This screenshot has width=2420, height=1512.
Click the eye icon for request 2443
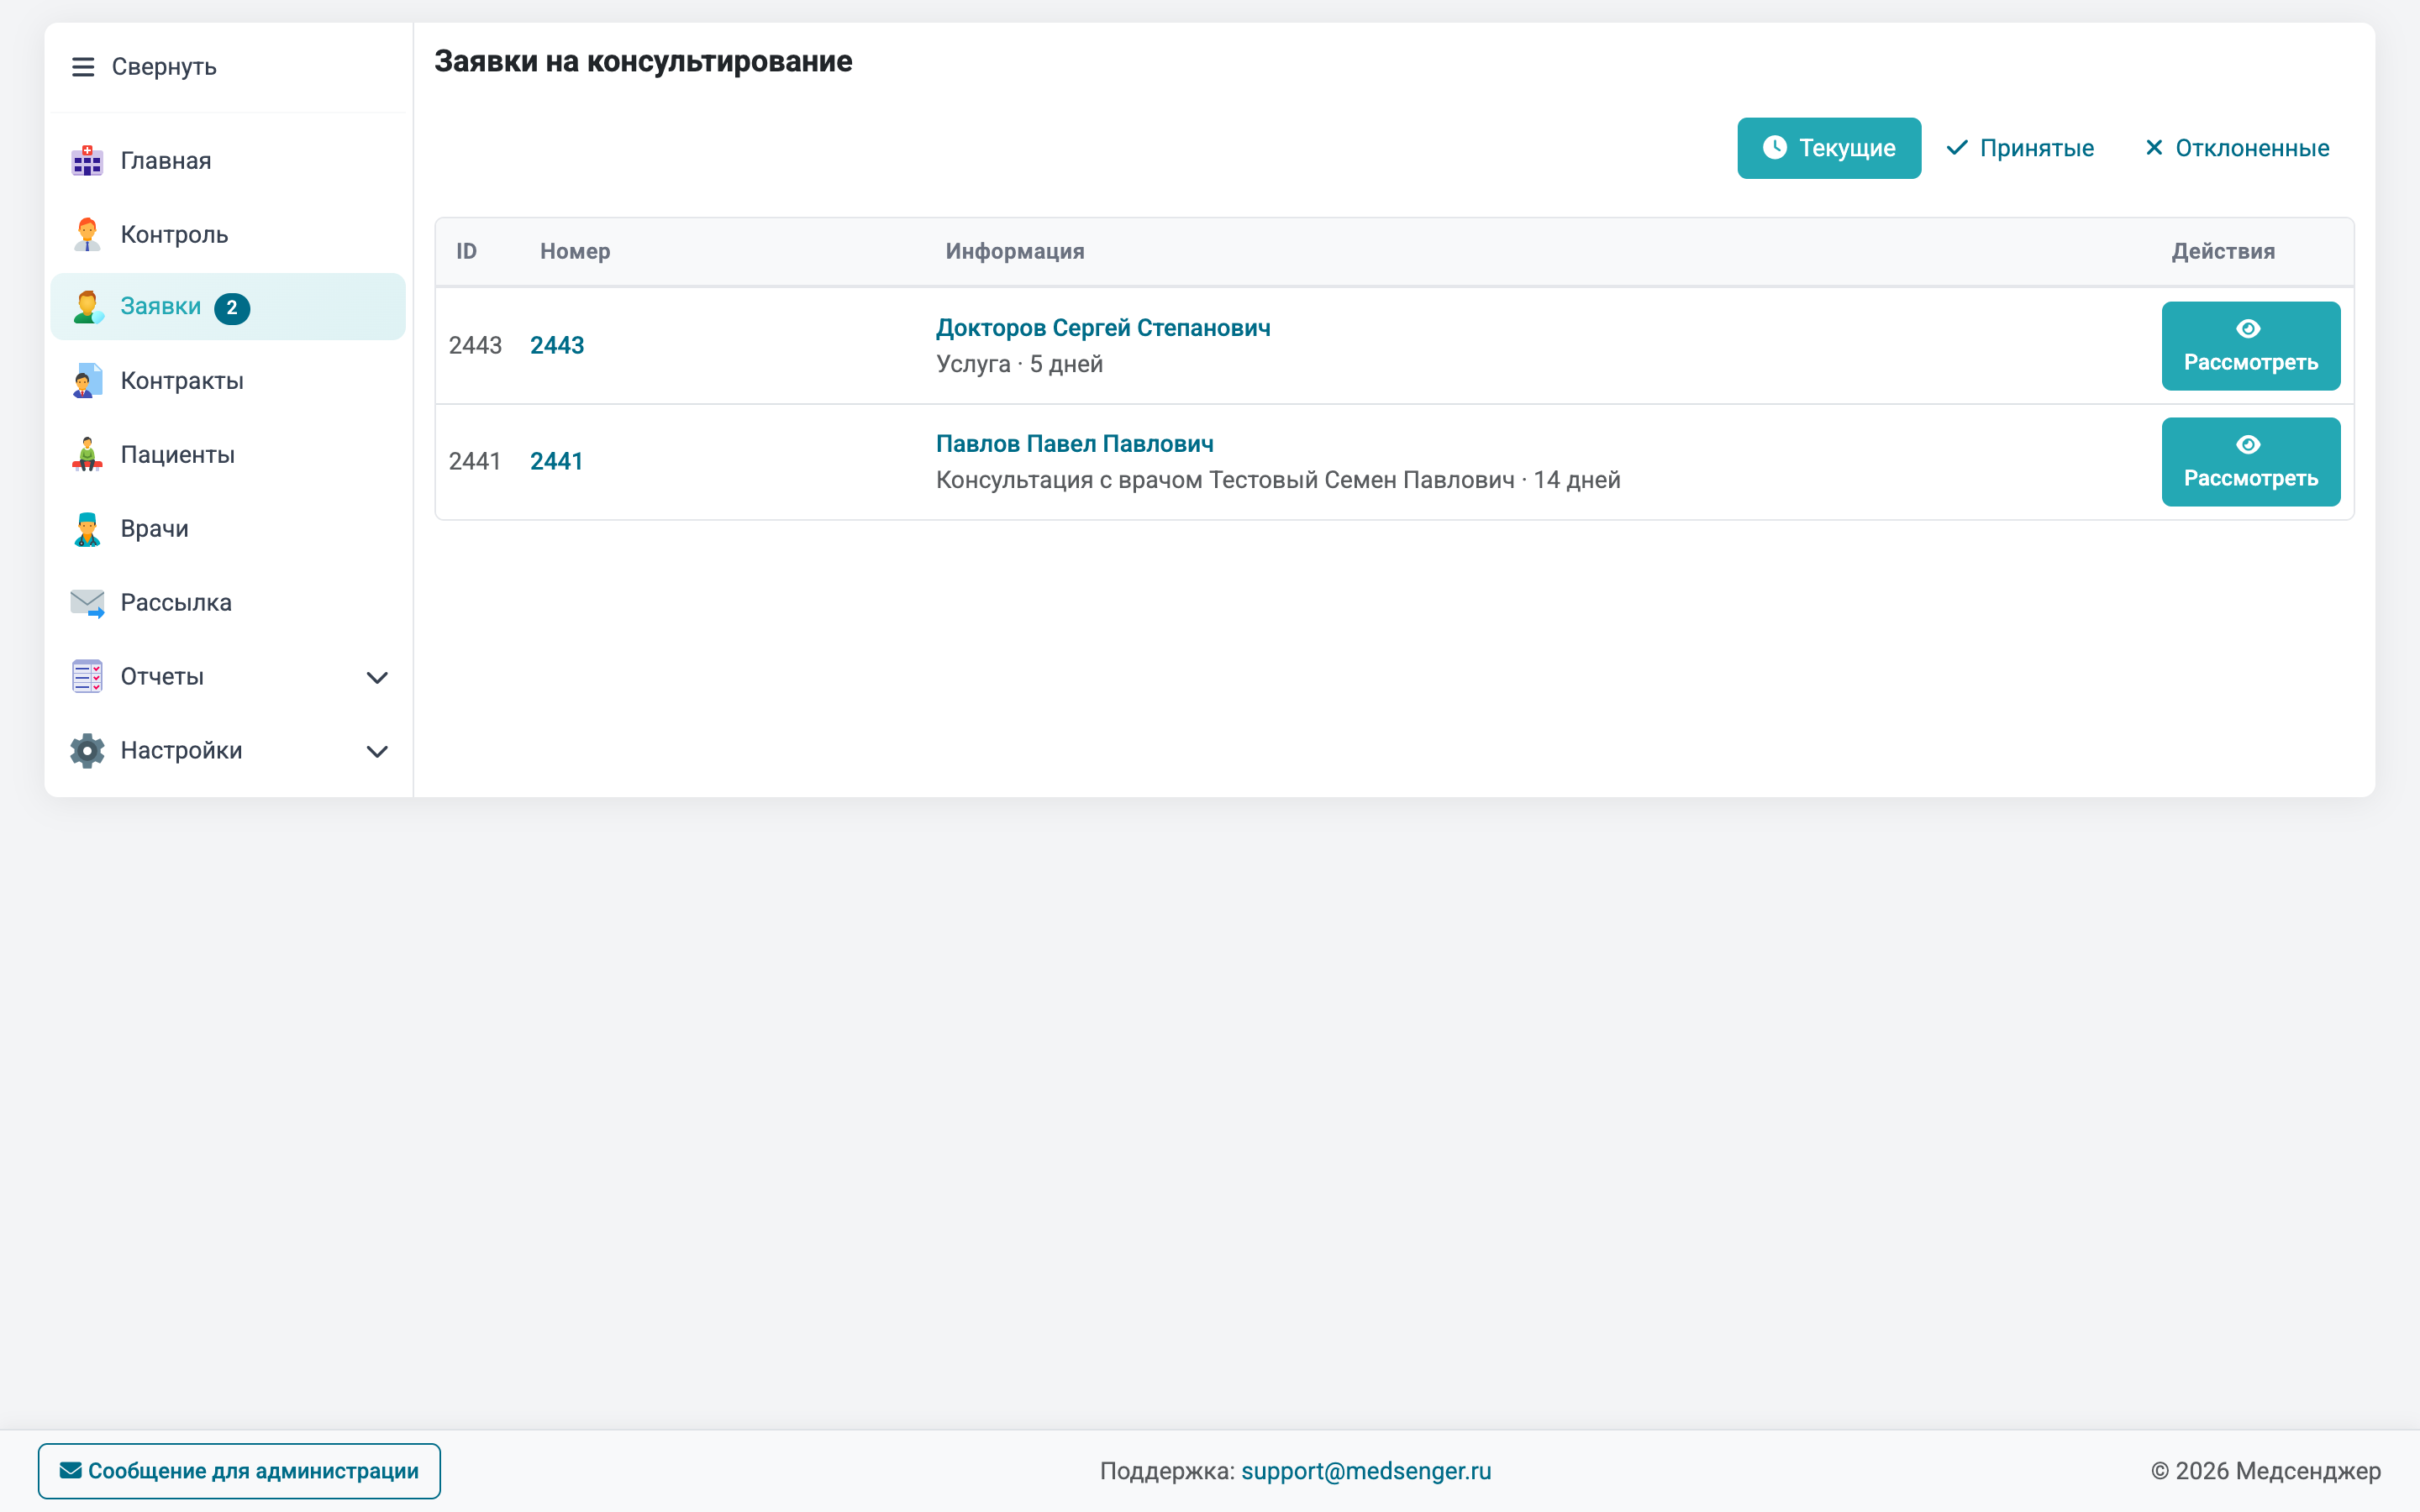click(x=2248, y=329)
